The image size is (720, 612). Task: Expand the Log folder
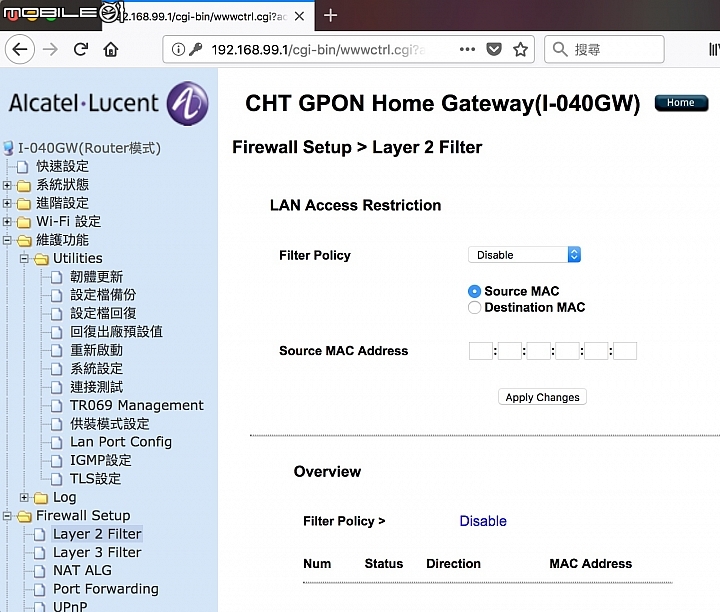24,497
